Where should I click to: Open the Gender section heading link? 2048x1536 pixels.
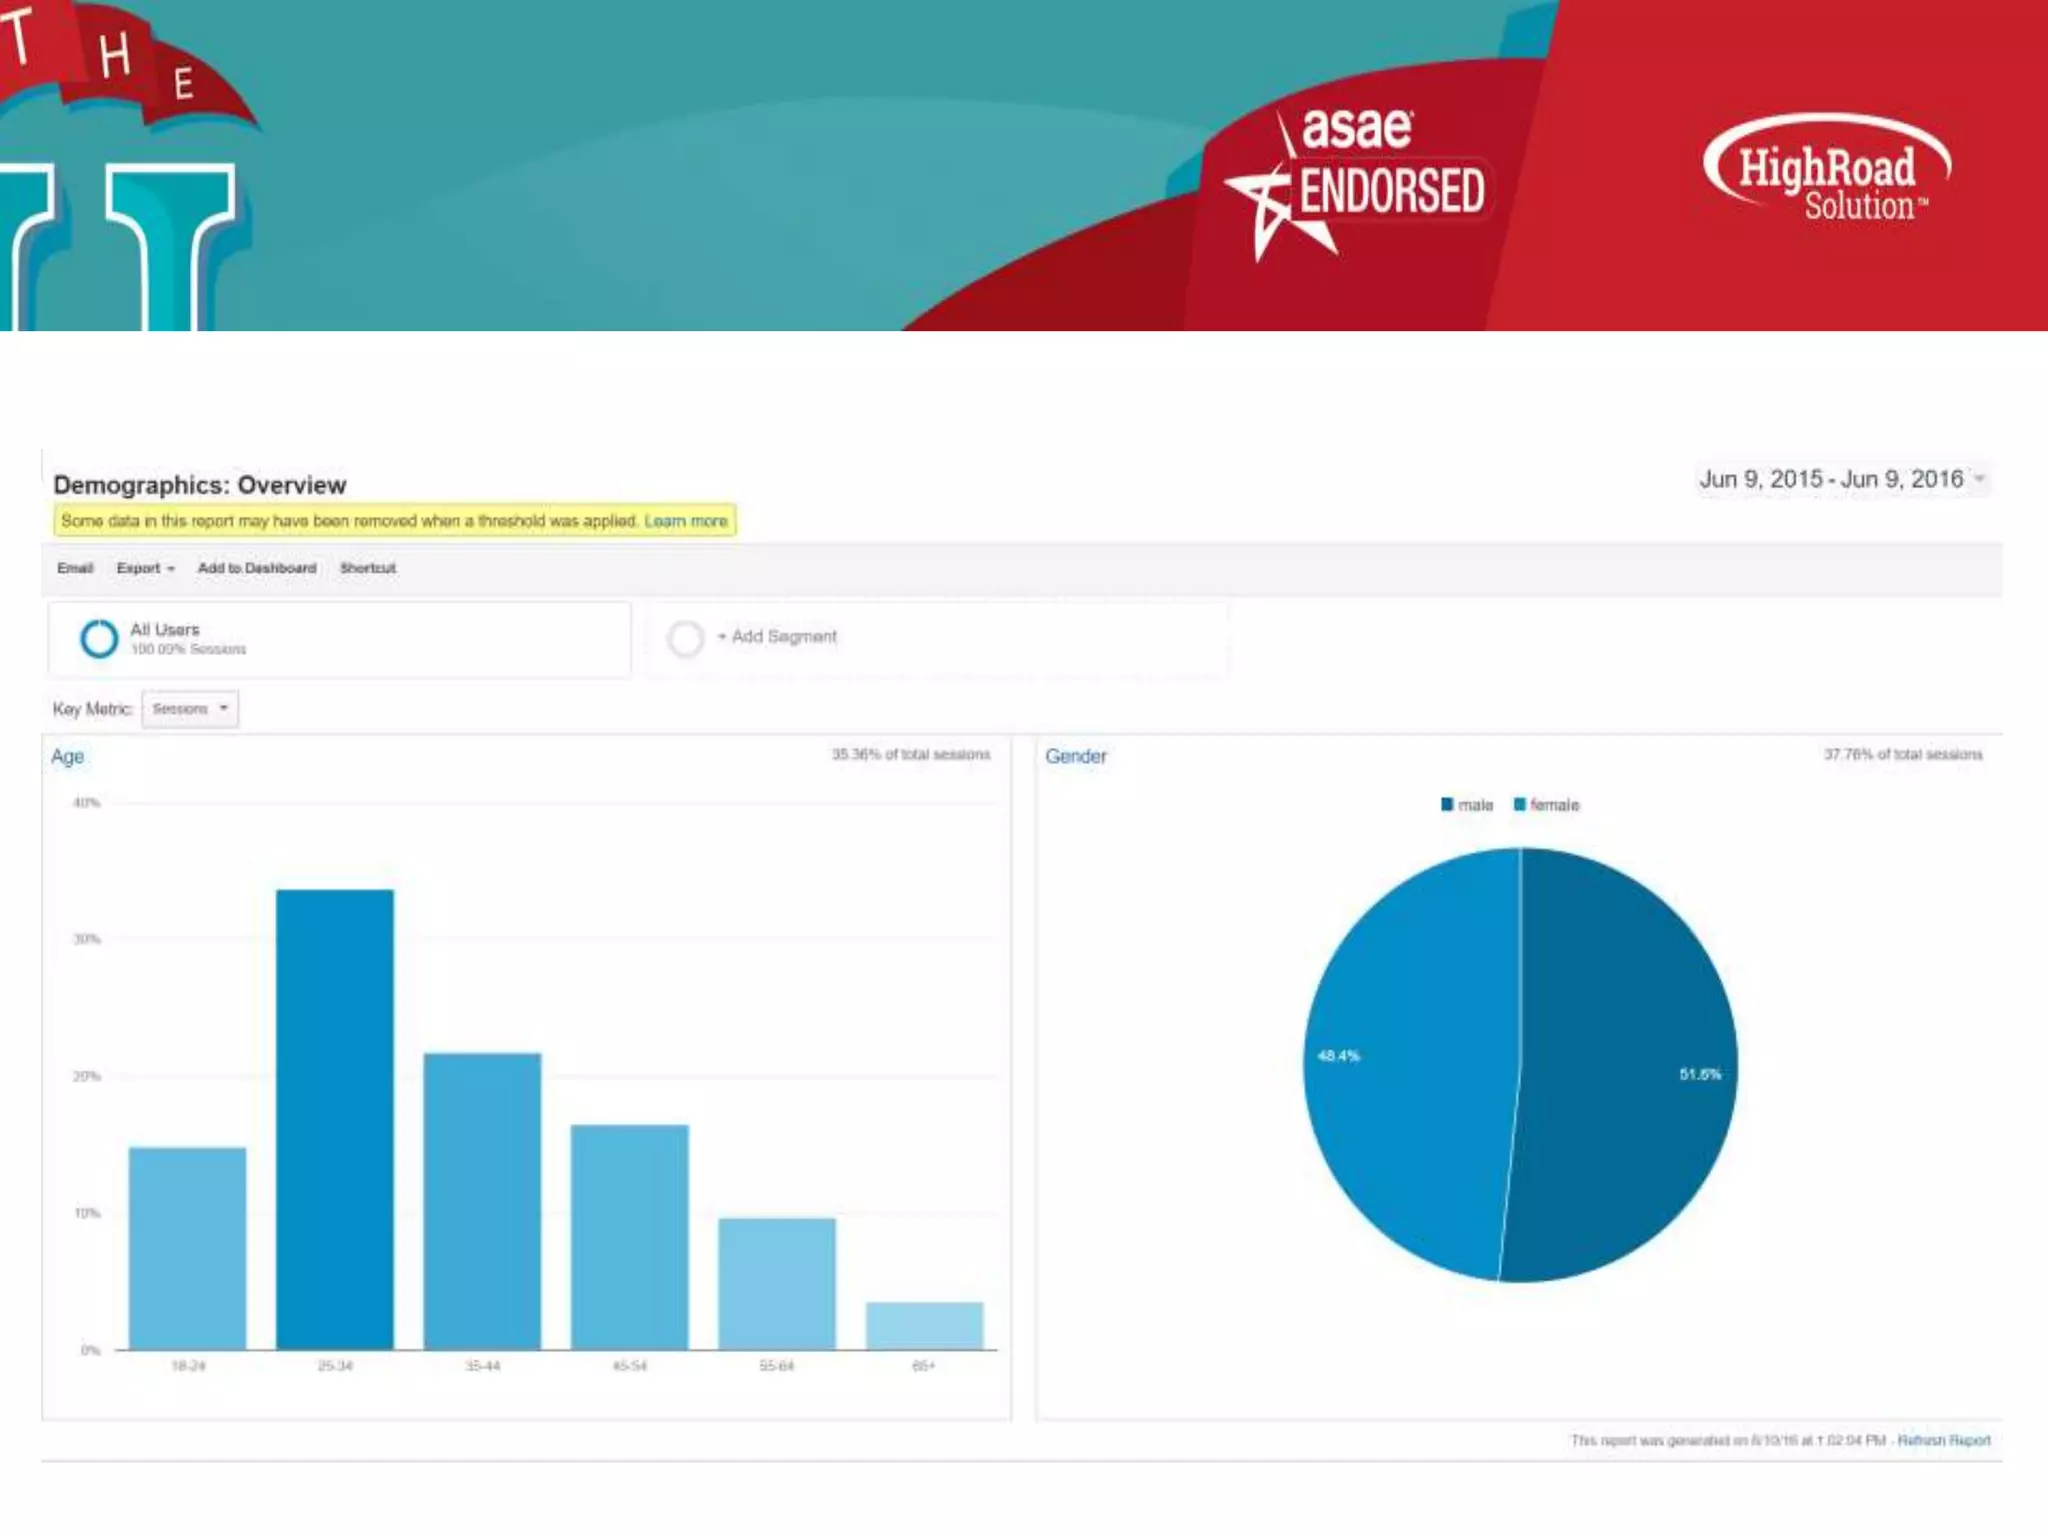1076,756
